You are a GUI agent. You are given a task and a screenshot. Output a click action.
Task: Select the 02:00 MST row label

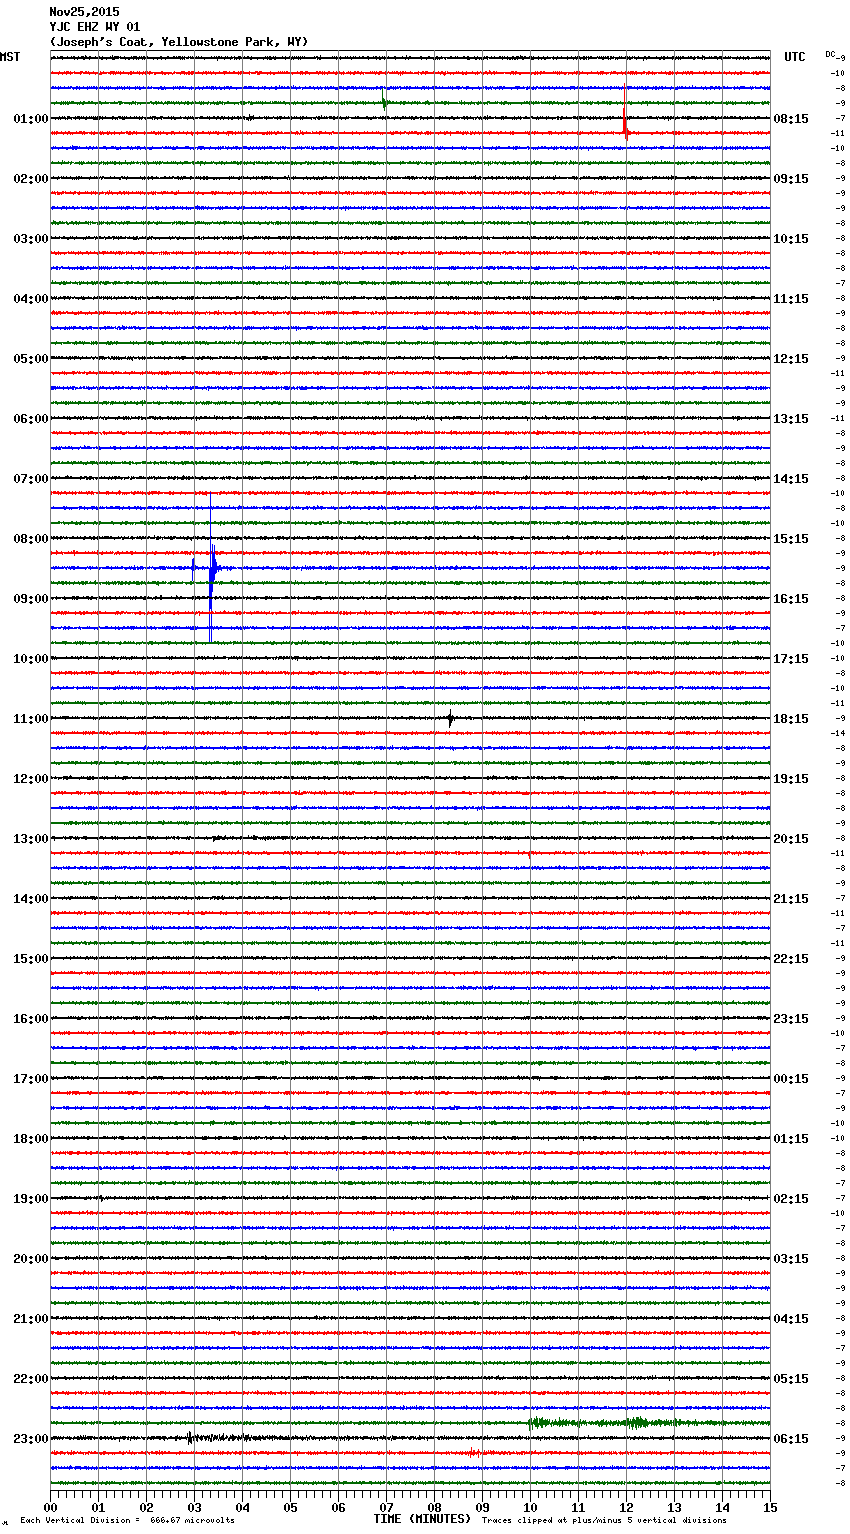click(31, 179)
